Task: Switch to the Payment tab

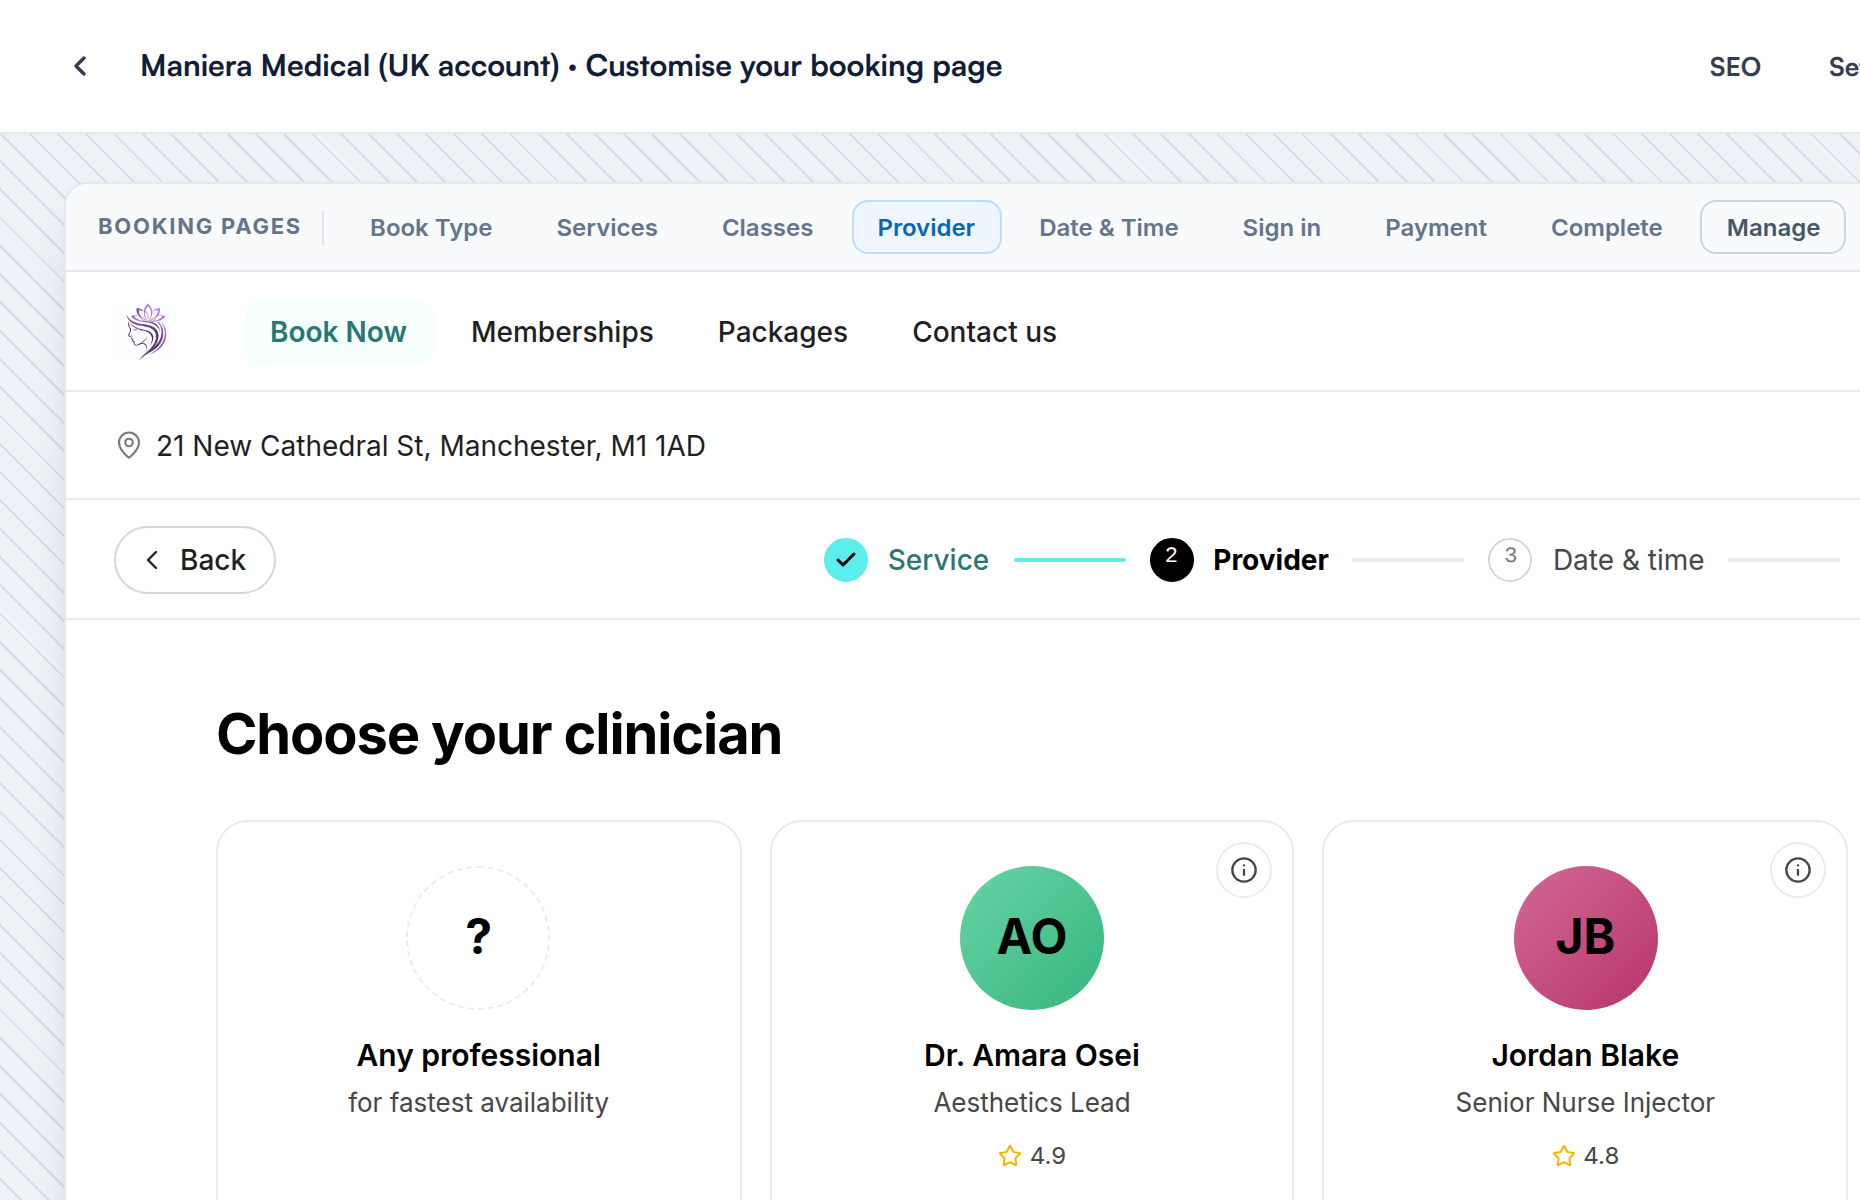Action: point(1436,228)
